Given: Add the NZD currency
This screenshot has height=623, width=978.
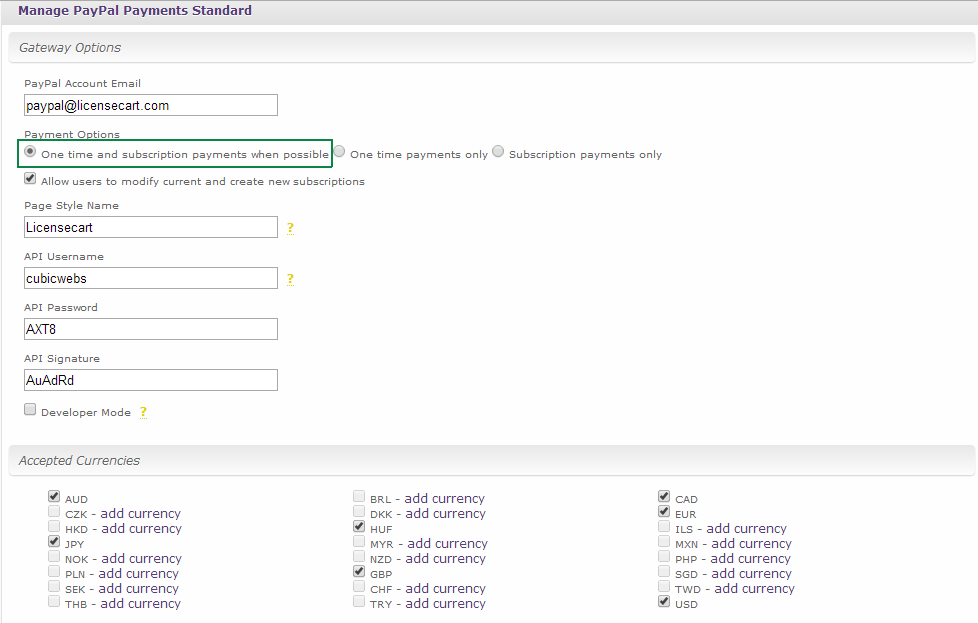Looking at the screenshot, I should click(x=445, y=559).
